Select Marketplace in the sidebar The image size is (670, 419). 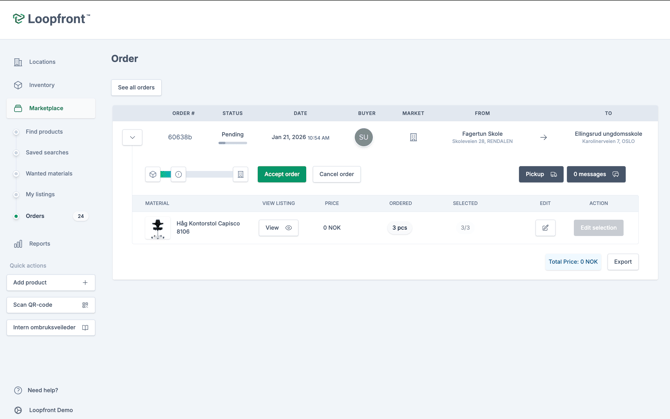click(x=46, y=108)
